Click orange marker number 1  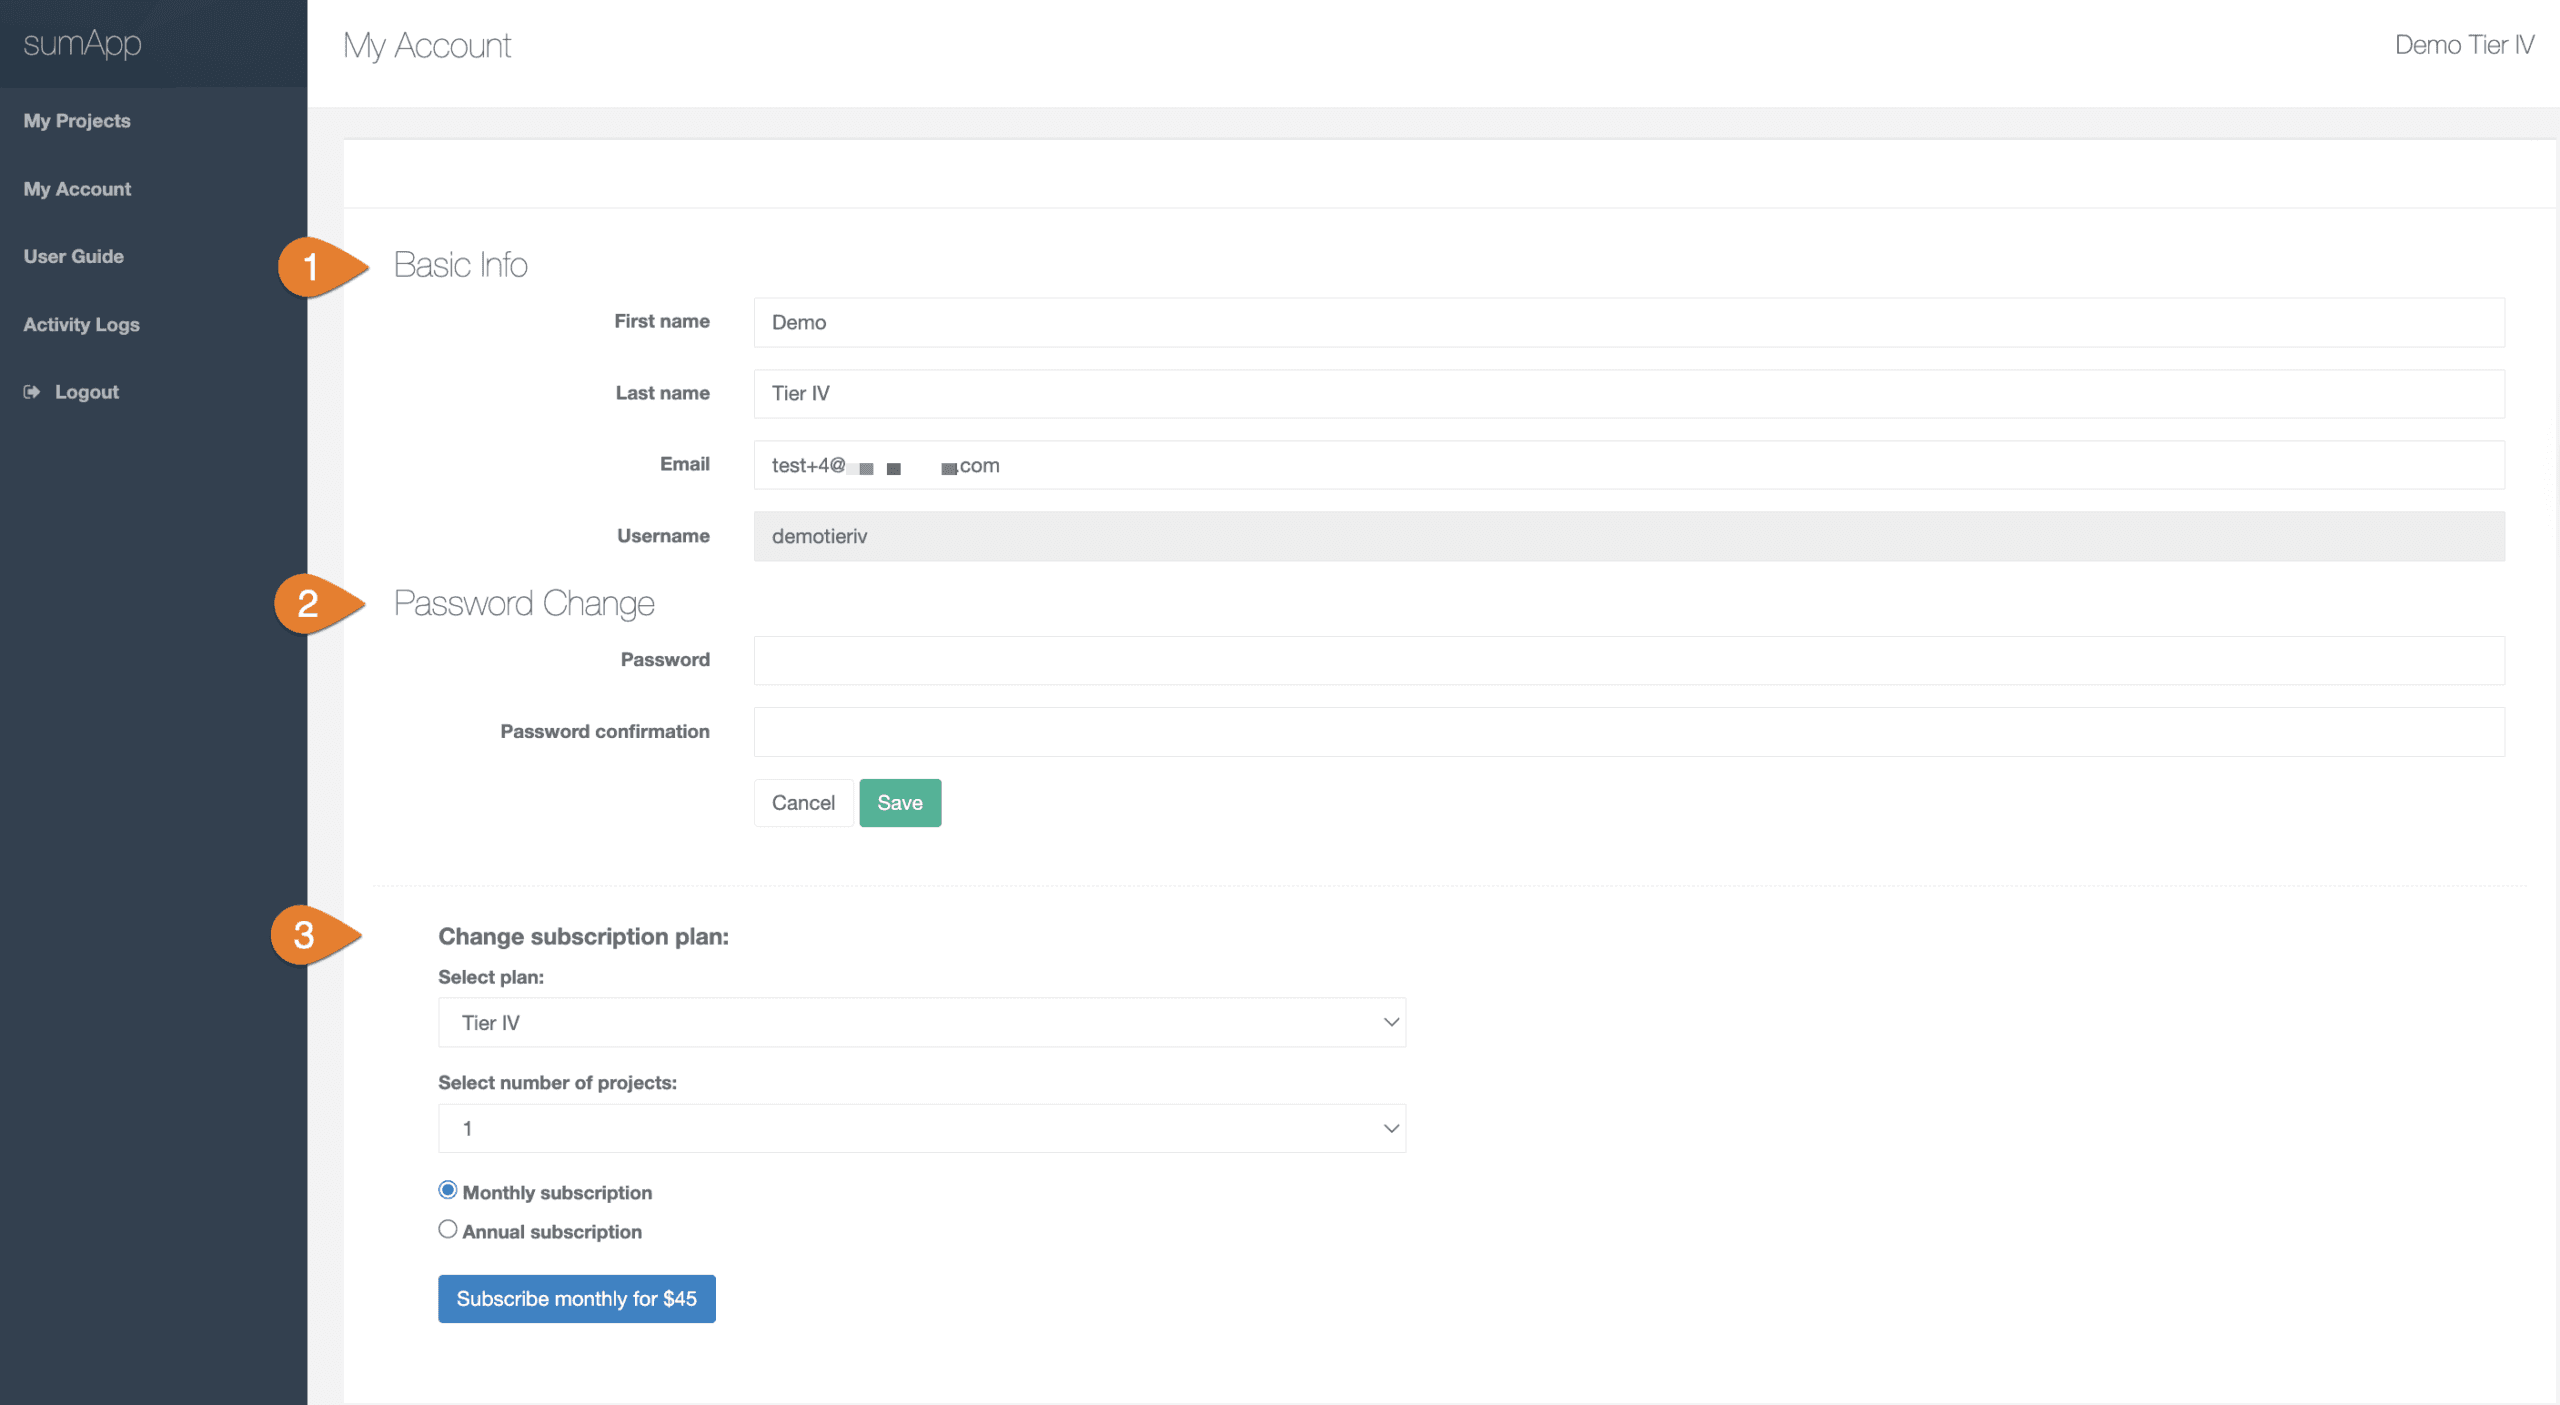(312, 266)
